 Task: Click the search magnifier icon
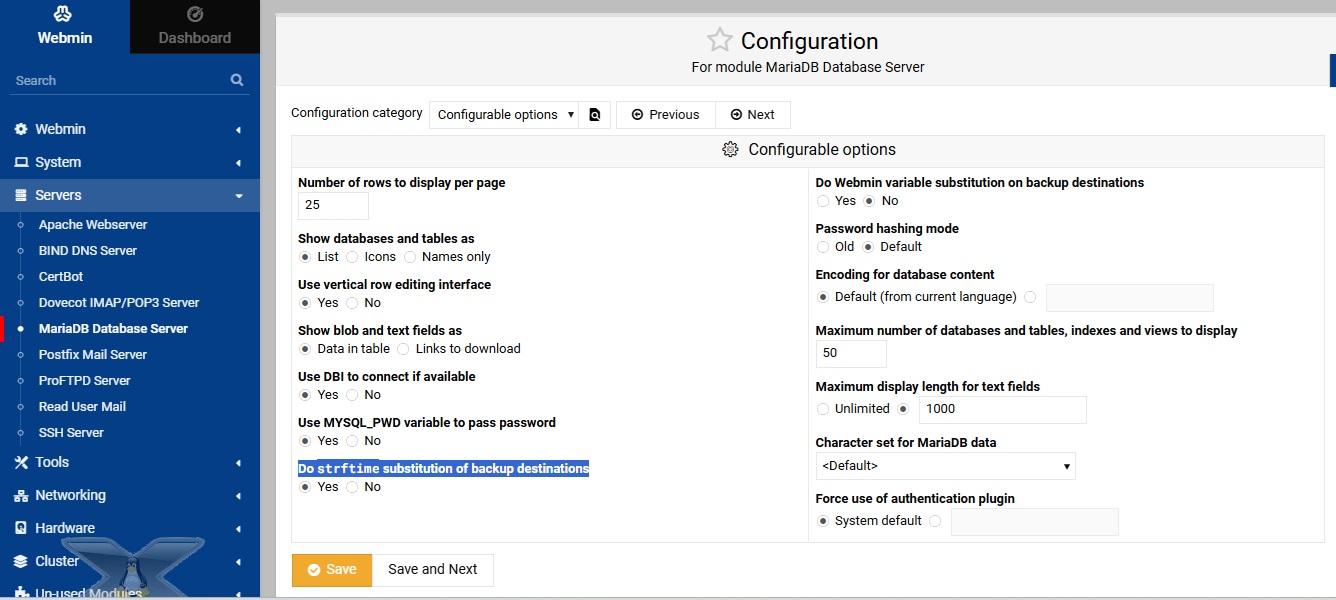tap(237, 80)
